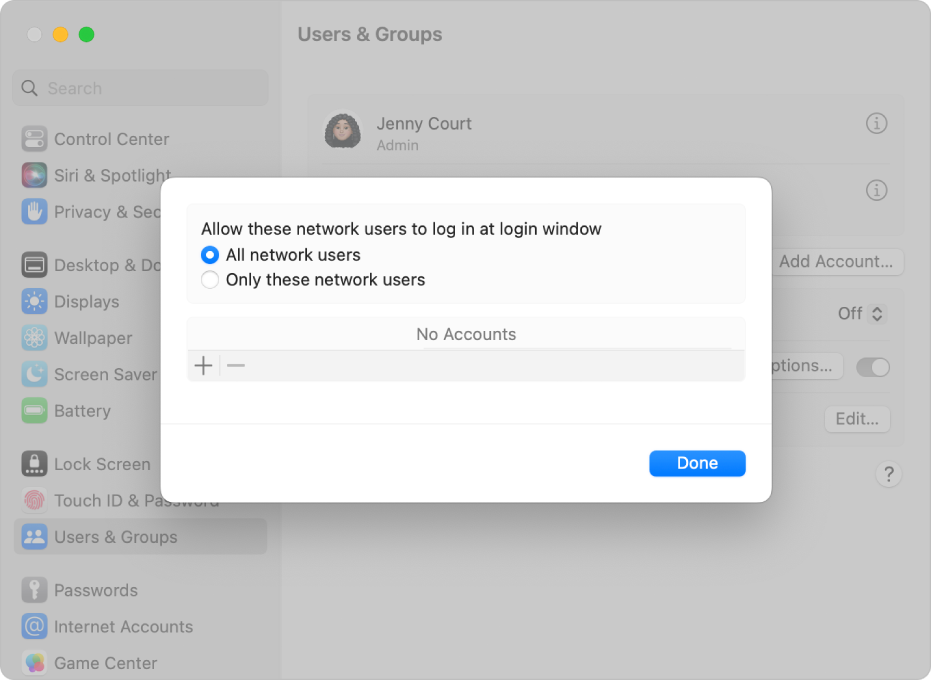932x682 pixels.
Task: Click the Done button
Action: pyautogui.click(x=697, y=463)
